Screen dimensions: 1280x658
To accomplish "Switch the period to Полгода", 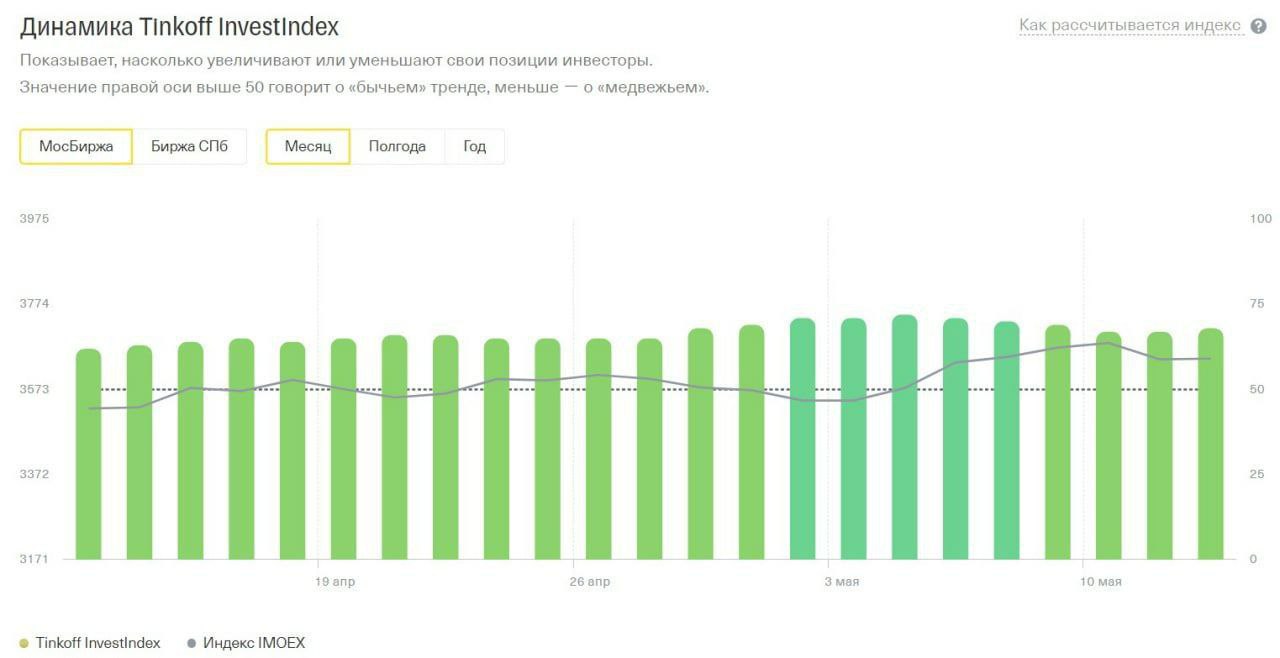I will pos(397,147).
